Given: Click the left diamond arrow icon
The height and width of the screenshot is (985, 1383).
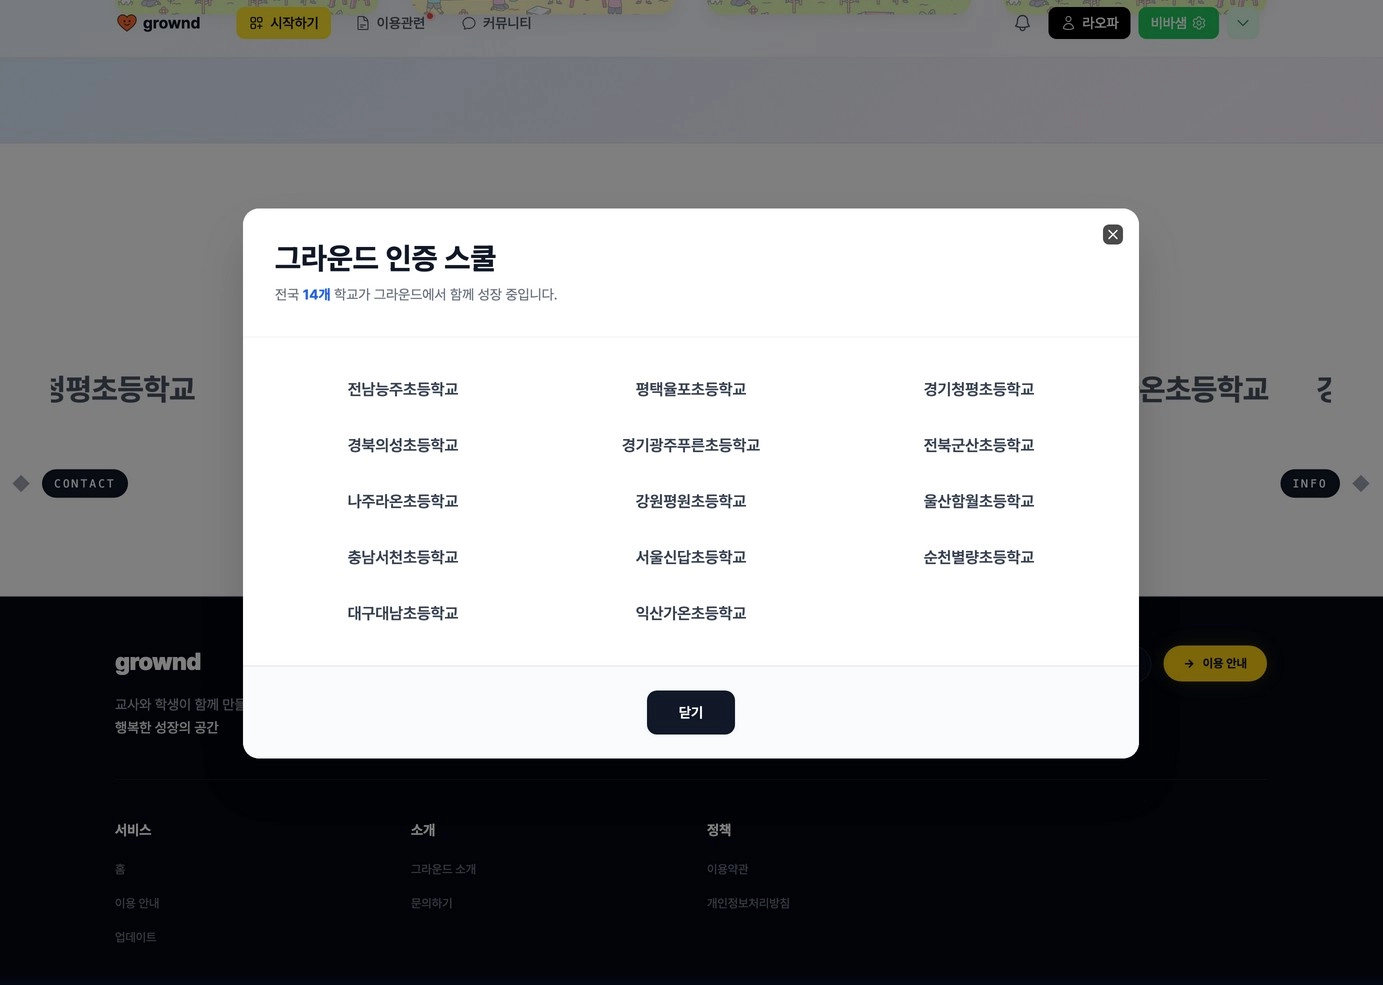Looking at the screenshot, I should [21, 483].
